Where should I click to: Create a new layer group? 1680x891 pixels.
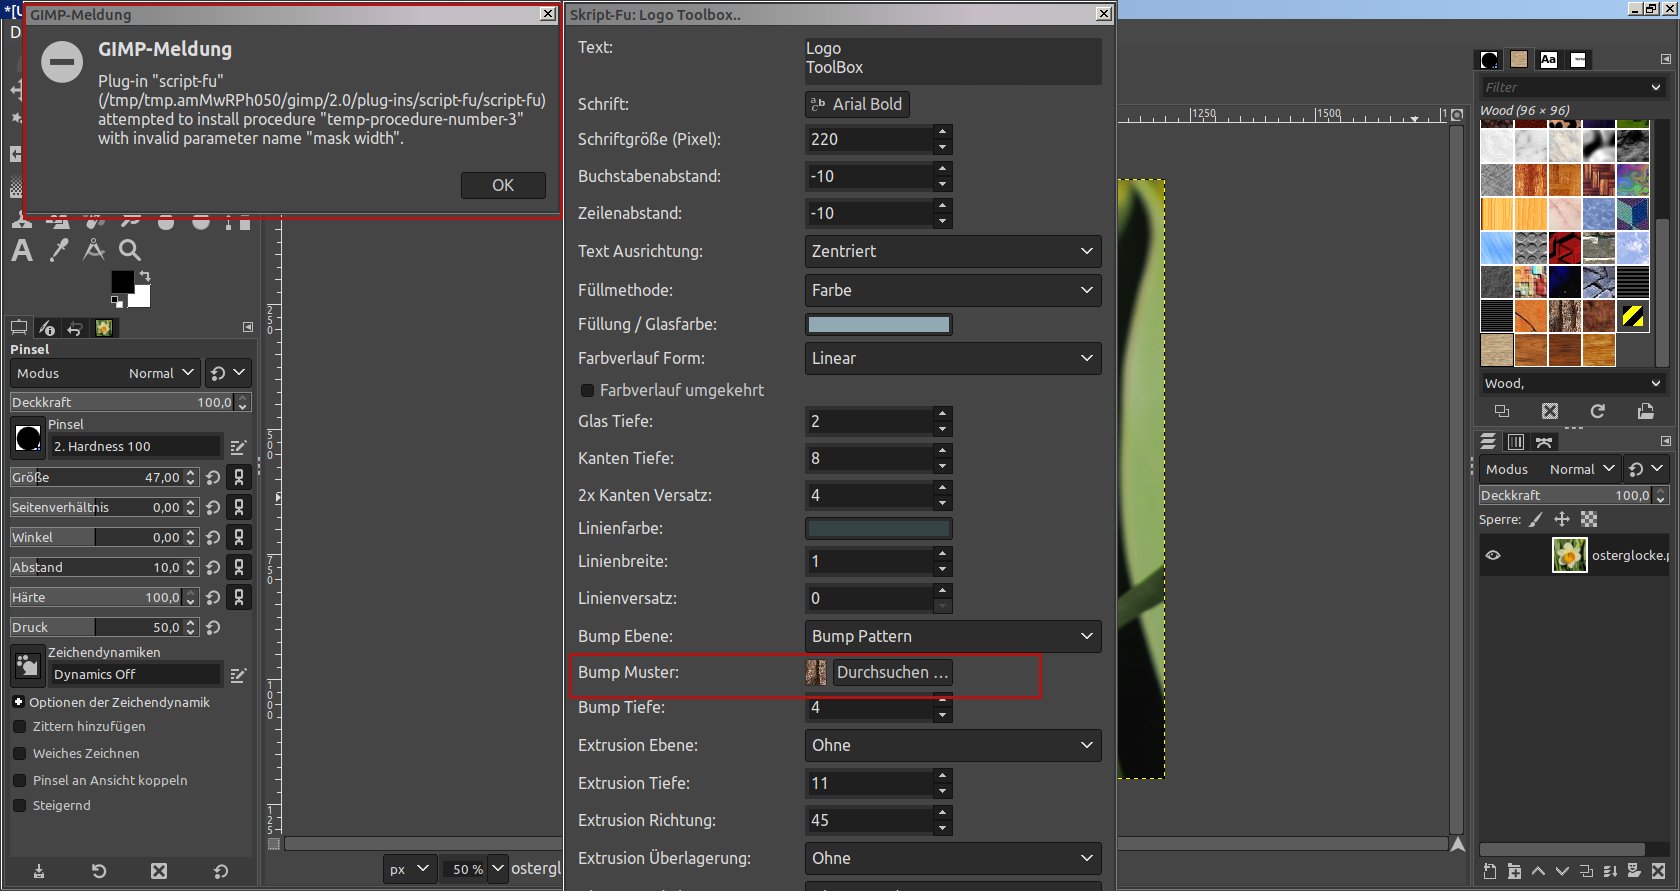point(1514,871)
